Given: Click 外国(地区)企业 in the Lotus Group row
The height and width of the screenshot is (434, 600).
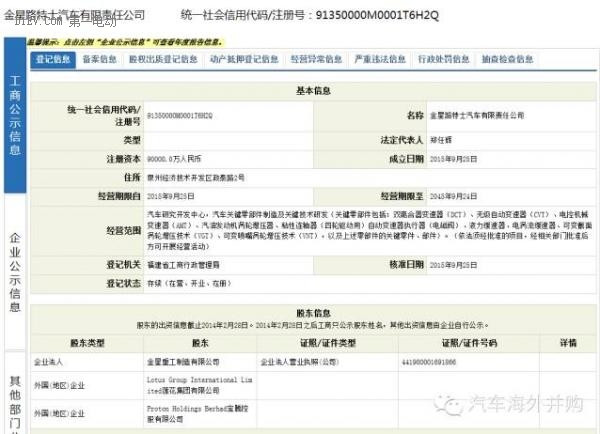Looking at the screenshot, I should pyautogui.click(x=59, y=385).
